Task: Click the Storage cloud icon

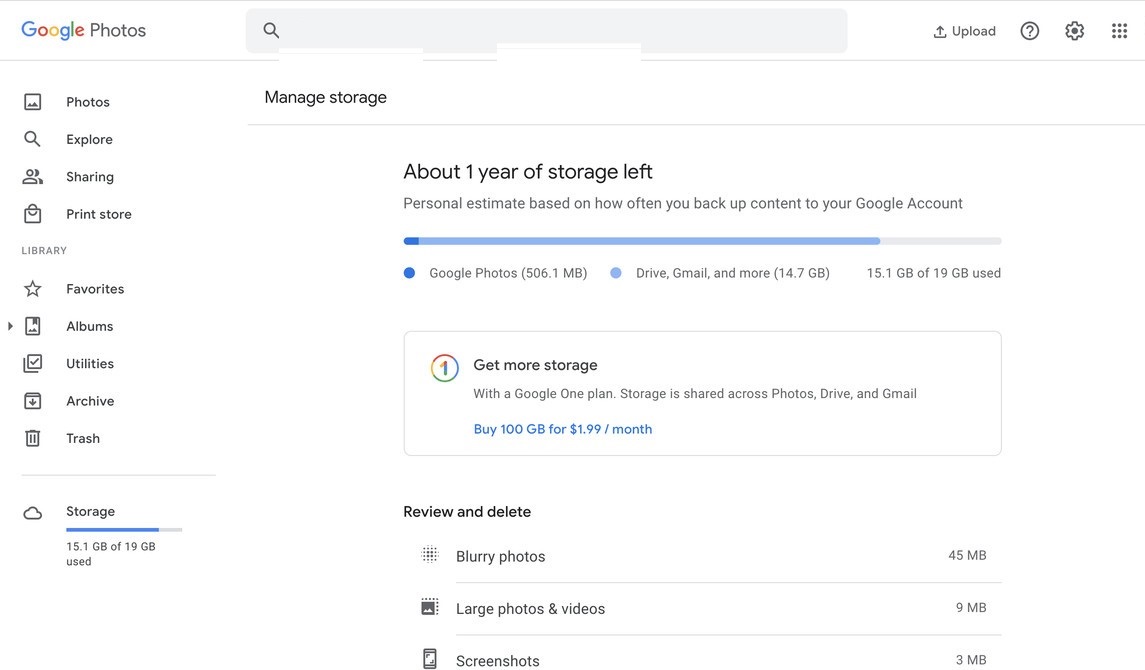Action: point(33,513)
